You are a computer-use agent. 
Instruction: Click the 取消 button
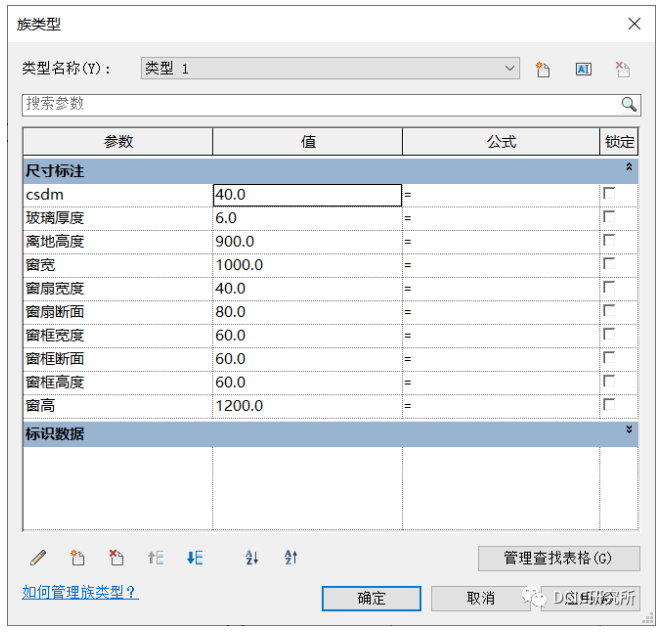click(x=480, y=598)
